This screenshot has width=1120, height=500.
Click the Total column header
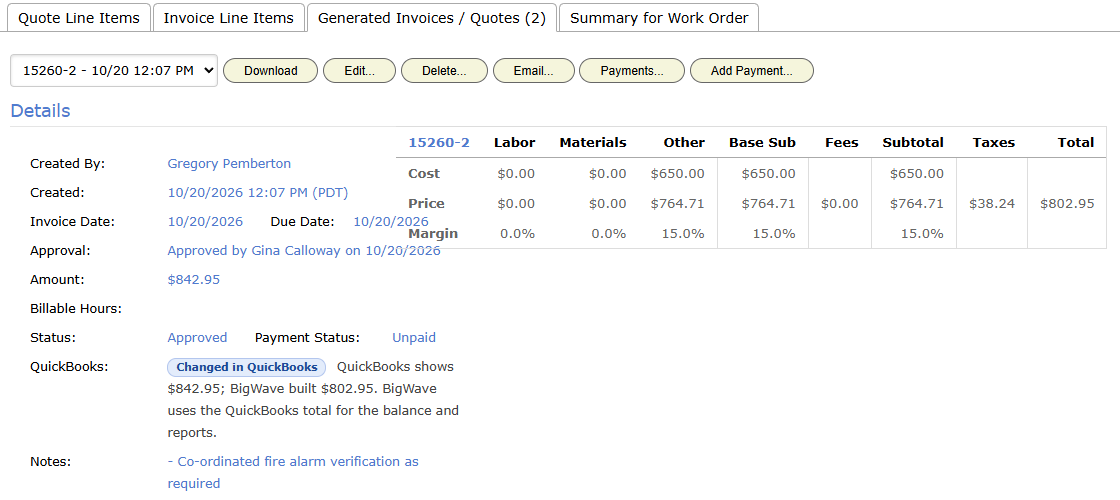(1076, 143)
